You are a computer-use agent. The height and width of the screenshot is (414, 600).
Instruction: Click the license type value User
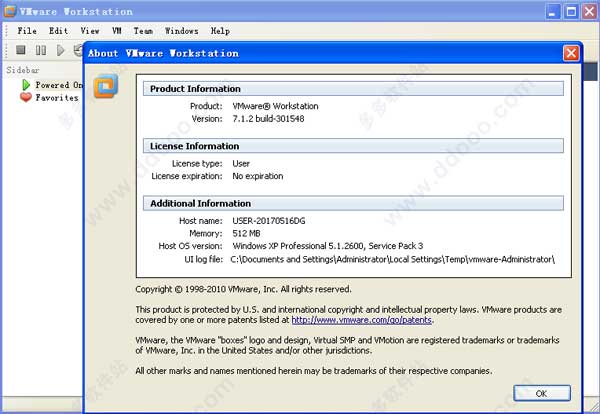[241, 164]
